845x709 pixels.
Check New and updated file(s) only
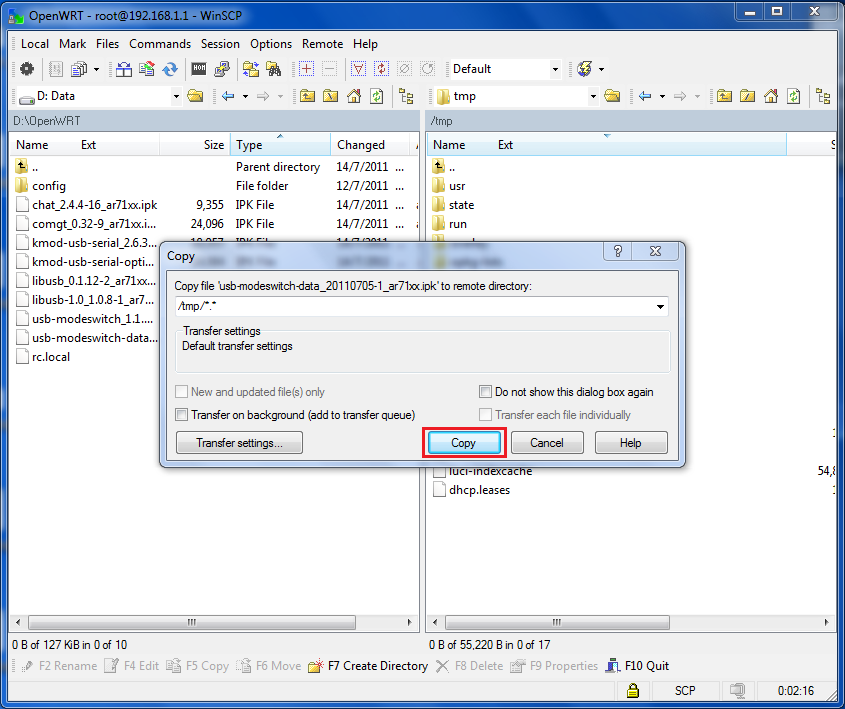[250, 392]
